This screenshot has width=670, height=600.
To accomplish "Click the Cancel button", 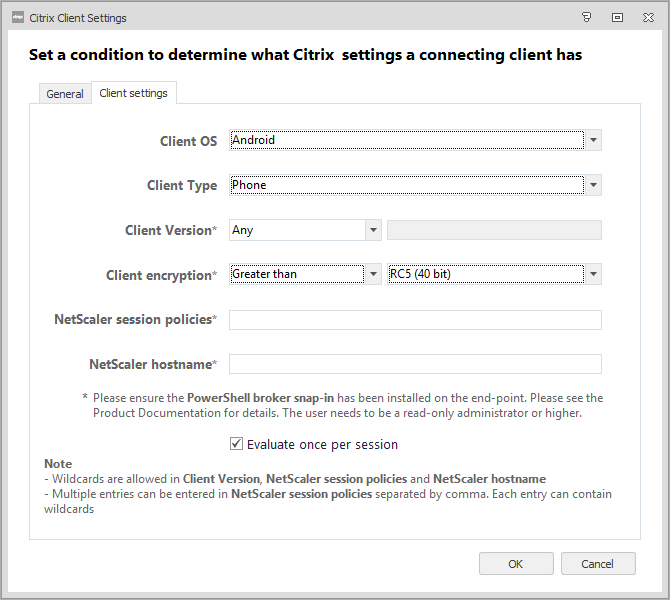I will point(598,564).
